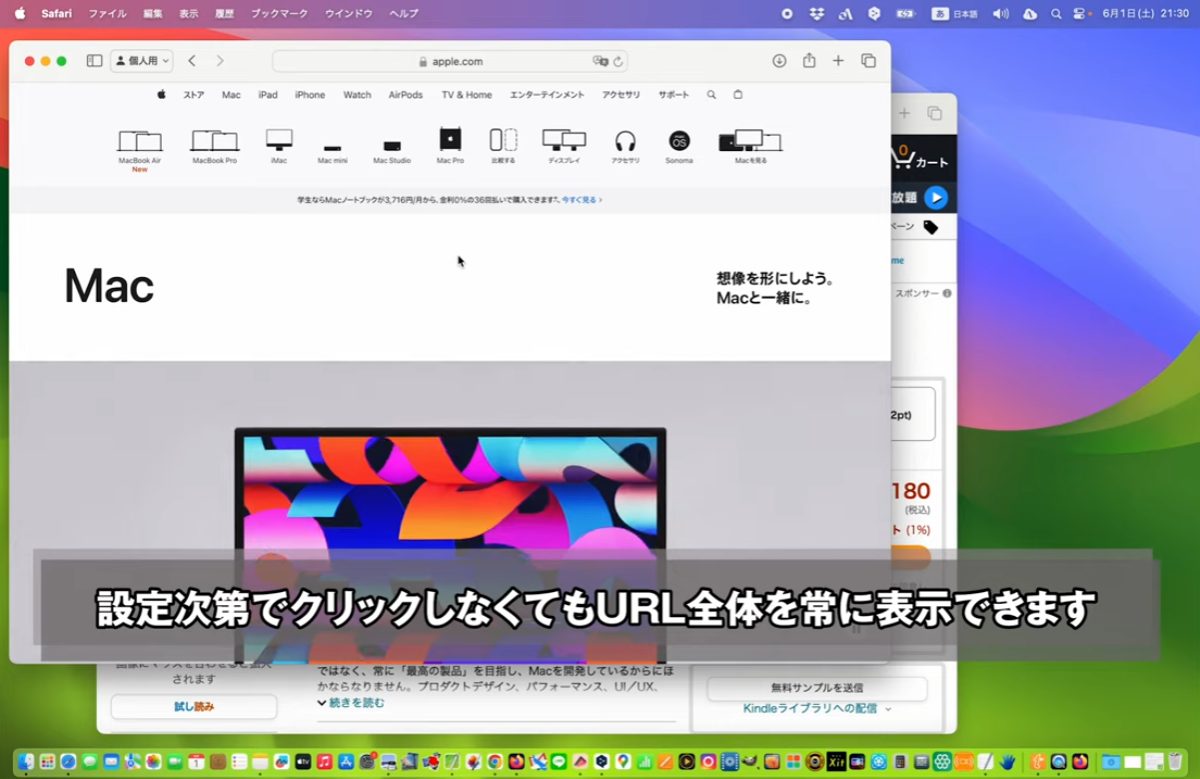
Task: Click the 試し読み button in back window
Action: coord(194,707)
